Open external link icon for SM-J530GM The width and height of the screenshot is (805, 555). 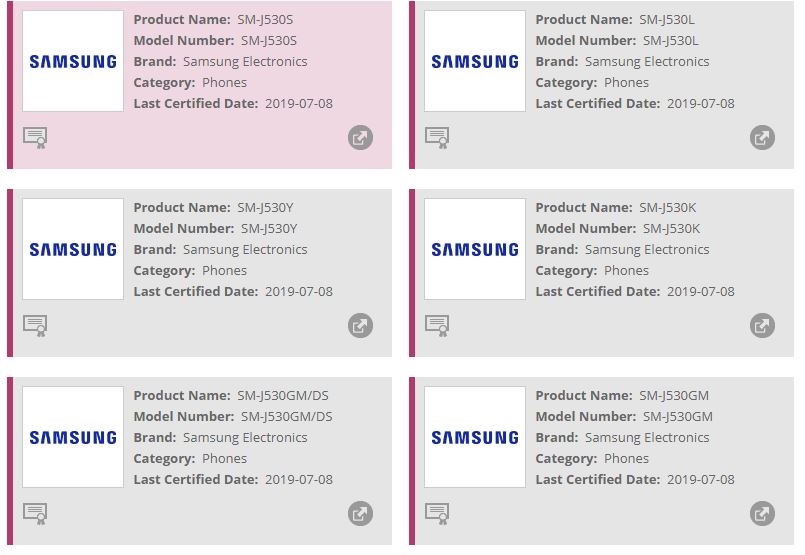tap(762, 514)
